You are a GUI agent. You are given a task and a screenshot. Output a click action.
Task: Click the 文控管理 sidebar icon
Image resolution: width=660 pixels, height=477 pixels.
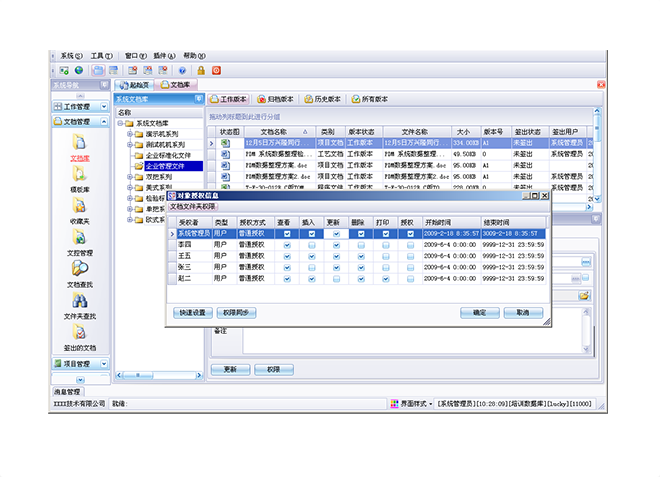point(80,240)
